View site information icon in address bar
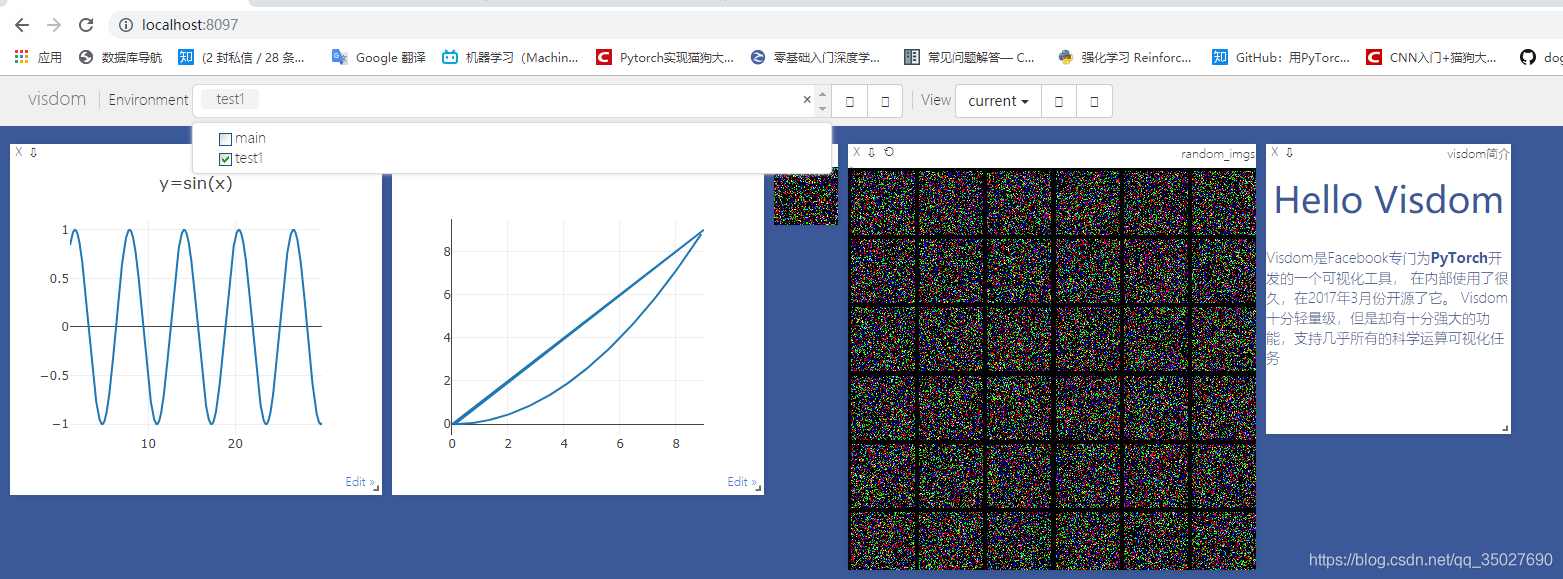 pyautogui.click(x=125, y=25)
